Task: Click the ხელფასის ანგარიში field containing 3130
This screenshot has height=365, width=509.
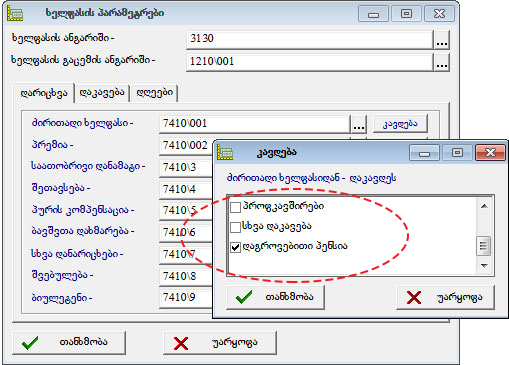Action: (309, 39)
